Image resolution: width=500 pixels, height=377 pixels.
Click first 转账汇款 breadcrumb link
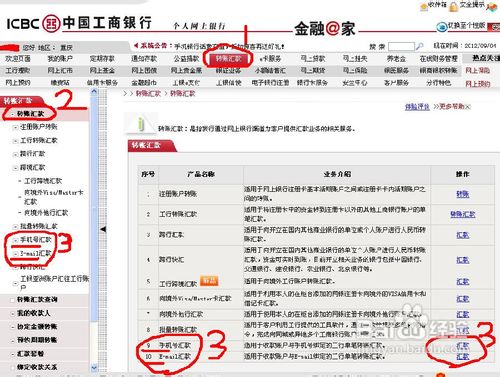pyautogui.click(x=148, y=94)
